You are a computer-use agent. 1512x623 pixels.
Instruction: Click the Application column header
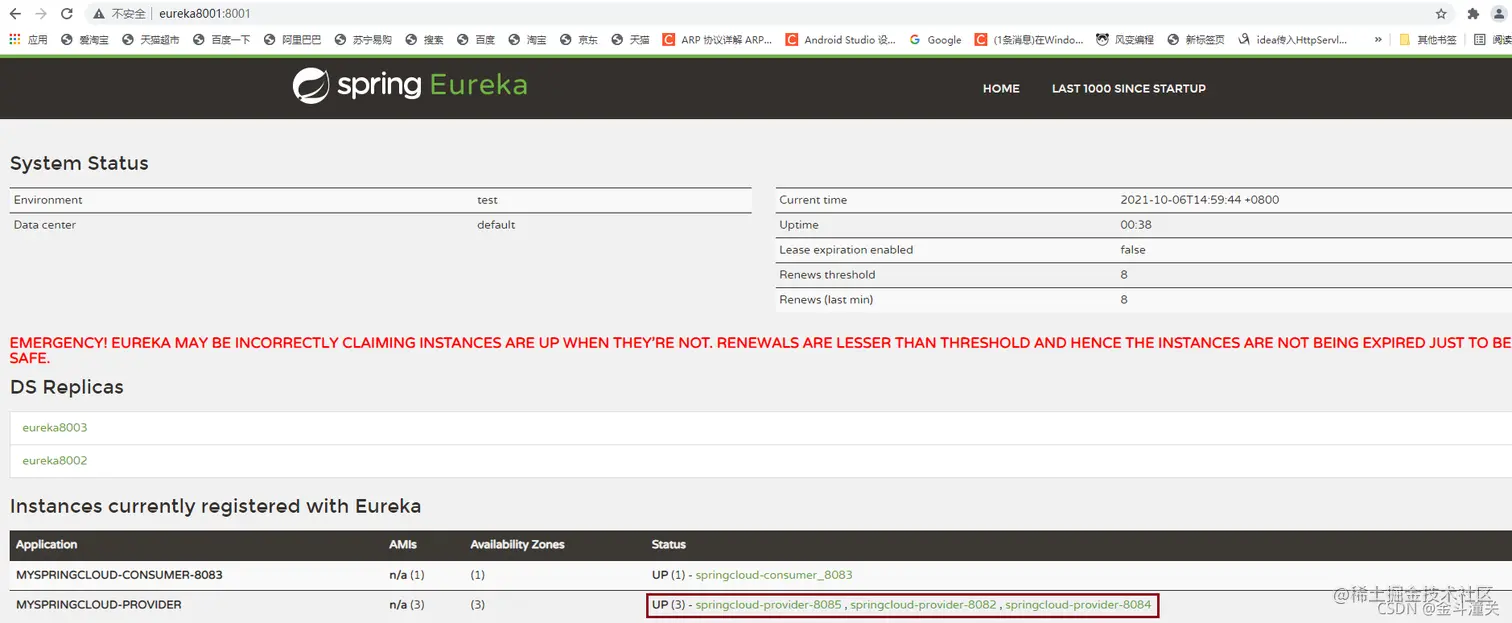[x=46, y=545]
